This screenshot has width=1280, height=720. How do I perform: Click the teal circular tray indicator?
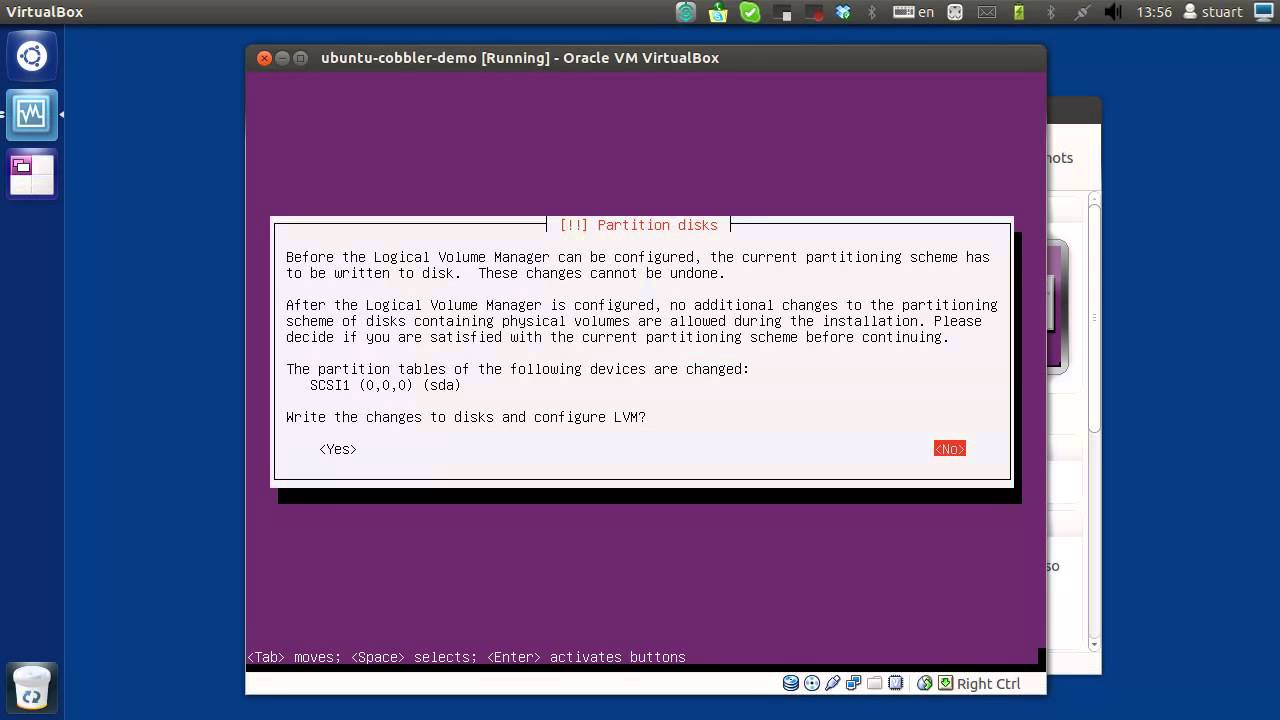(x=686, y=12)
